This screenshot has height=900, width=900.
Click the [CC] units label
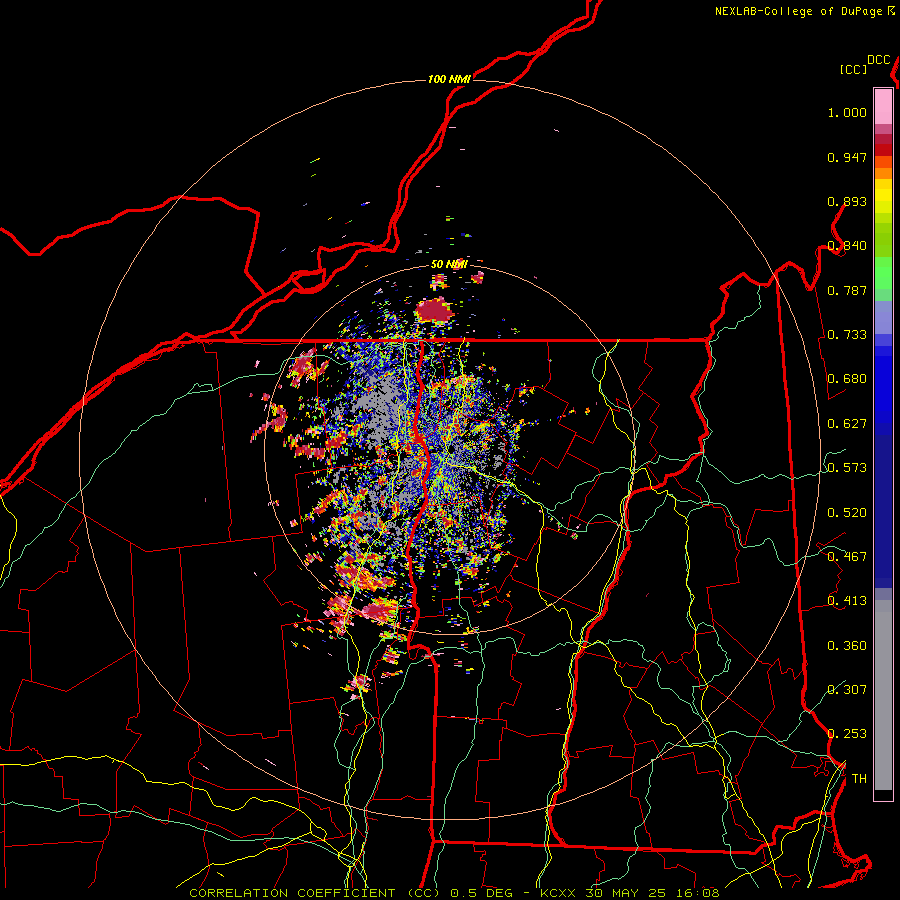click(854, 70)
